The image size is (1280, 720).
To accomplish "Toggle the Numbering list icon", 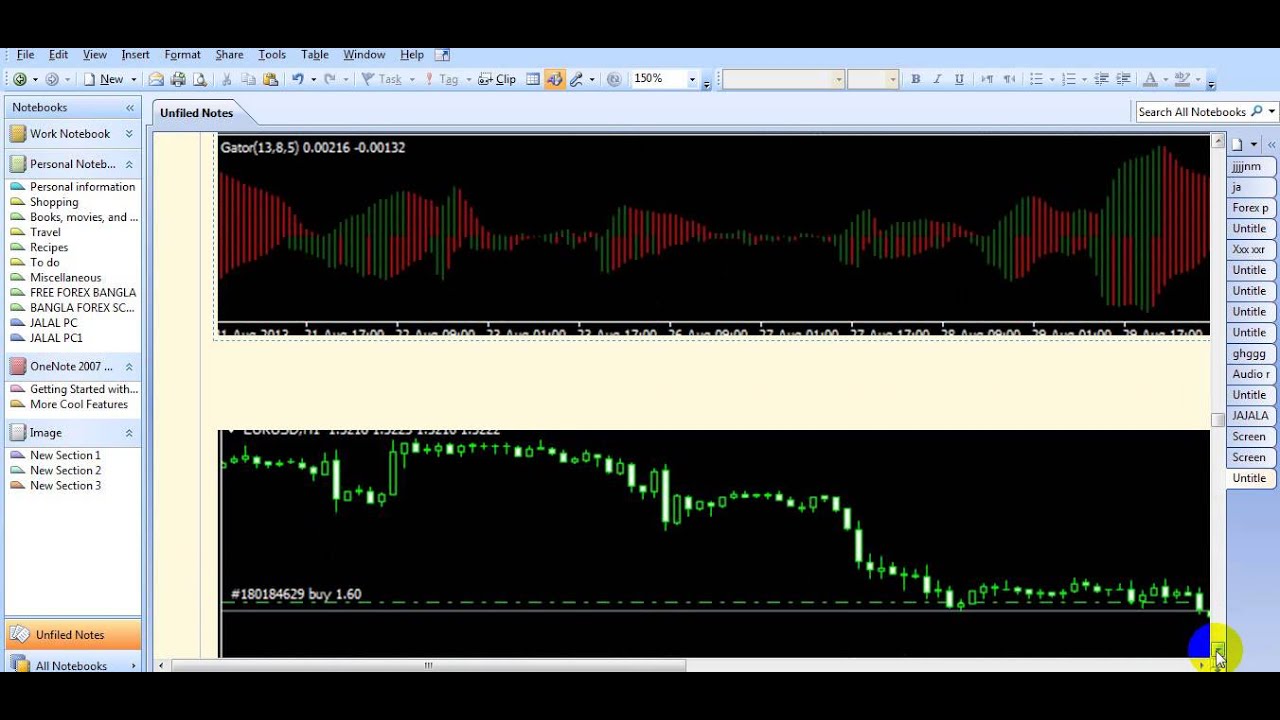I will pyautogui.click(x=1069, y=79).
